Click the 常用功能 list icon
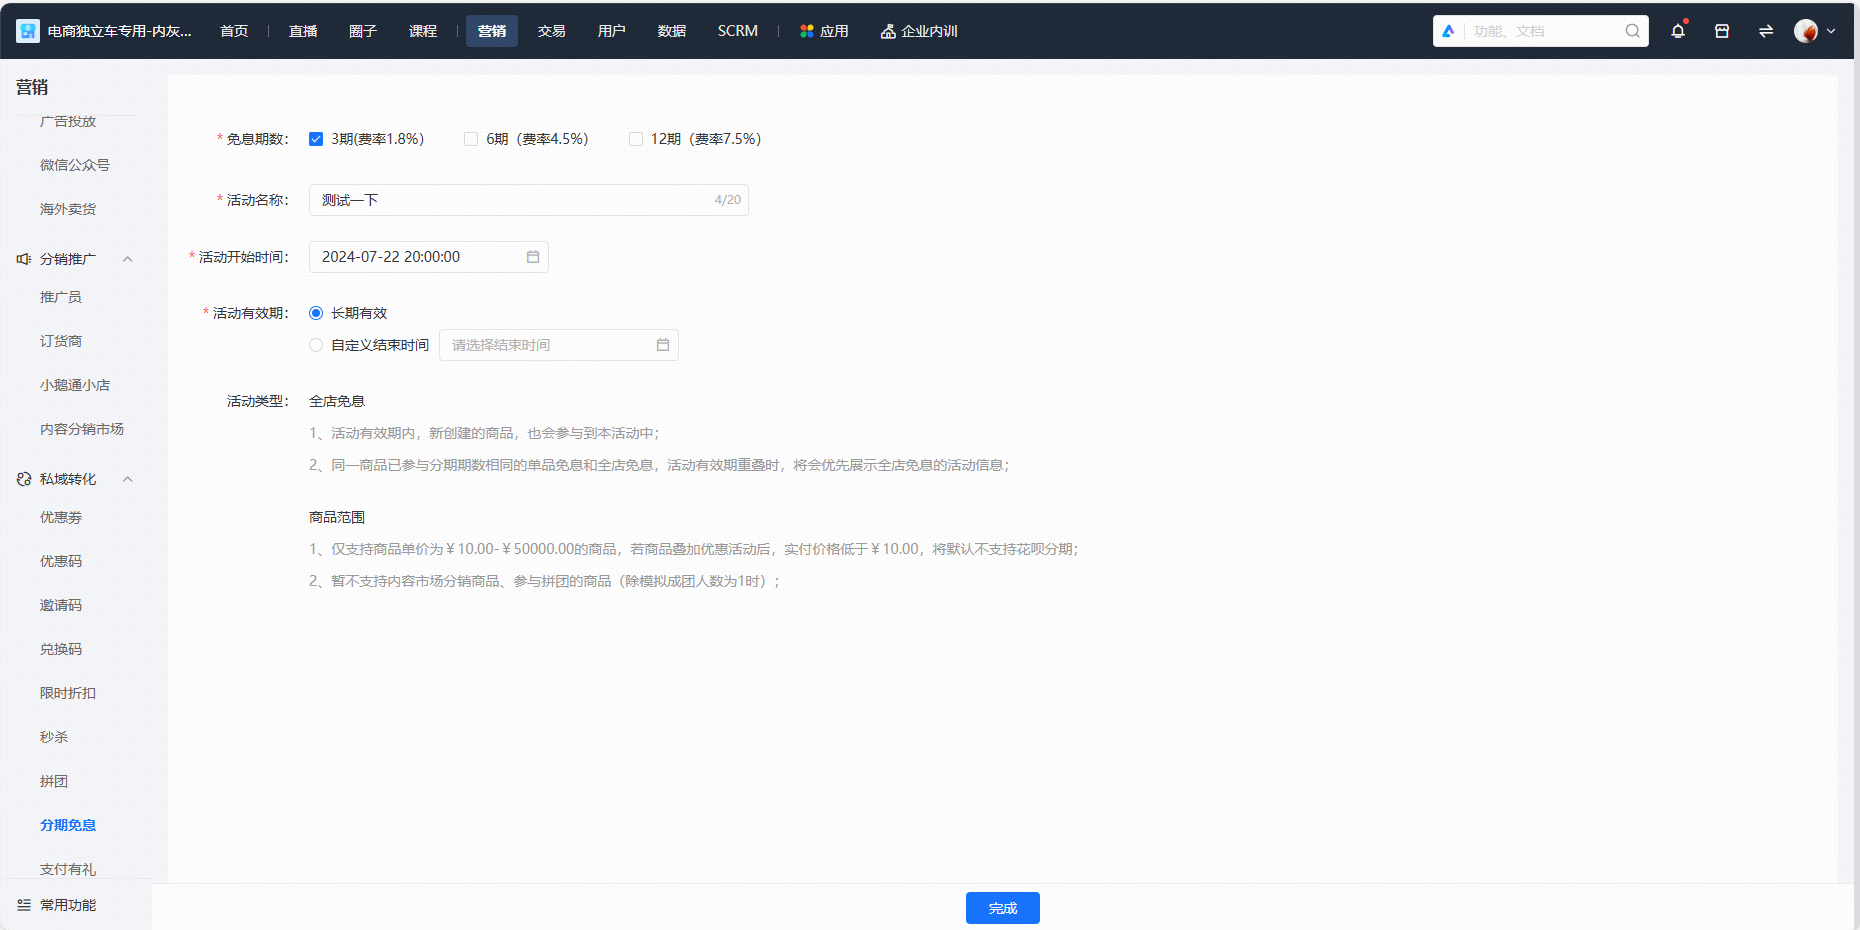Screen dimensions: 1860x930 (x=24, y=905)
